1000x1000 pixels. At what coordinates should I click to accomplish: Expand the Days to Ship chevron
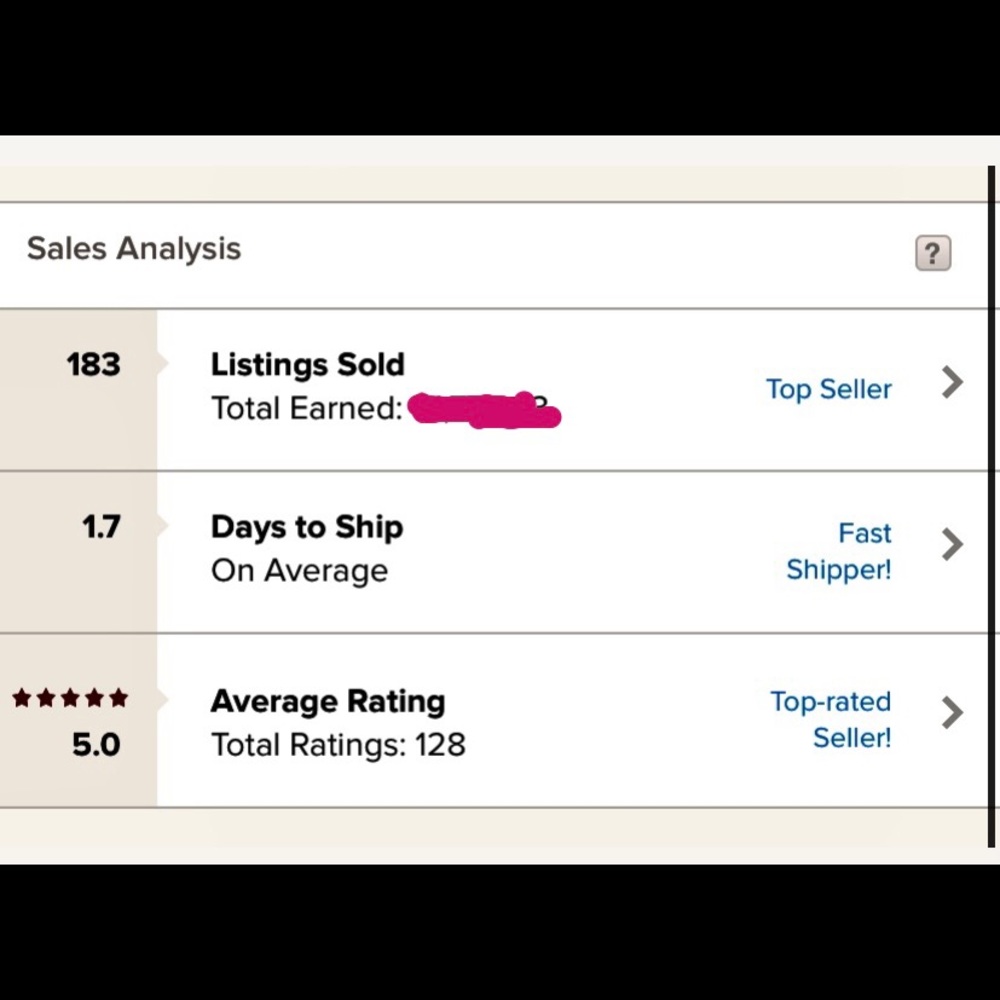tap(953, 544)
